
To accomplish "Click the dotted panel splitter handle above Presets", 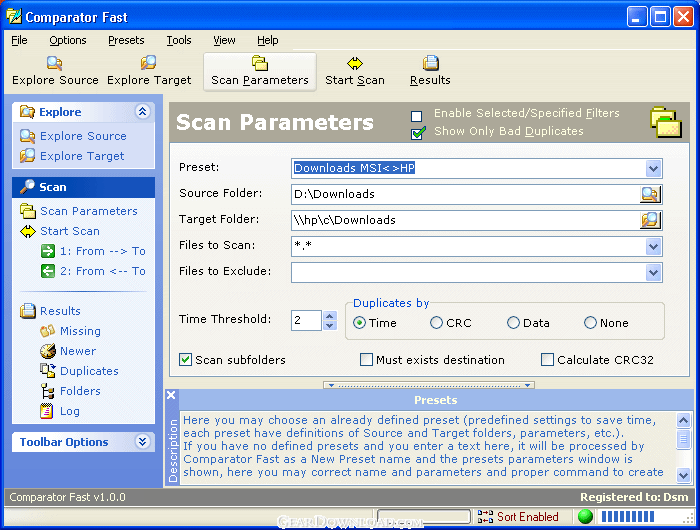I will coord(429,385).
